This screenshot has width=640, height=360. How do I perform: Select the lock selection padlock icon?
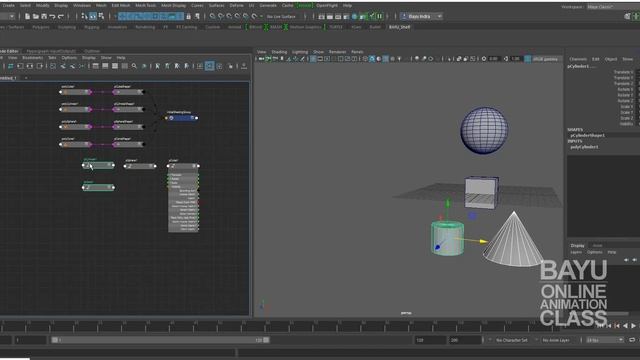coord(188,16)
